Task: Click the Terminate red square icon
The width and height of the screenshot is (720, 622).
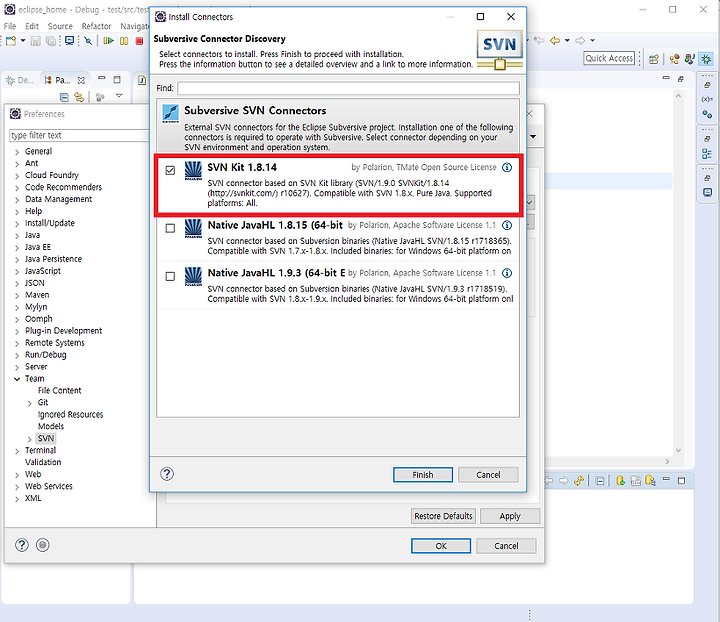Action: [x=139, y=41]
